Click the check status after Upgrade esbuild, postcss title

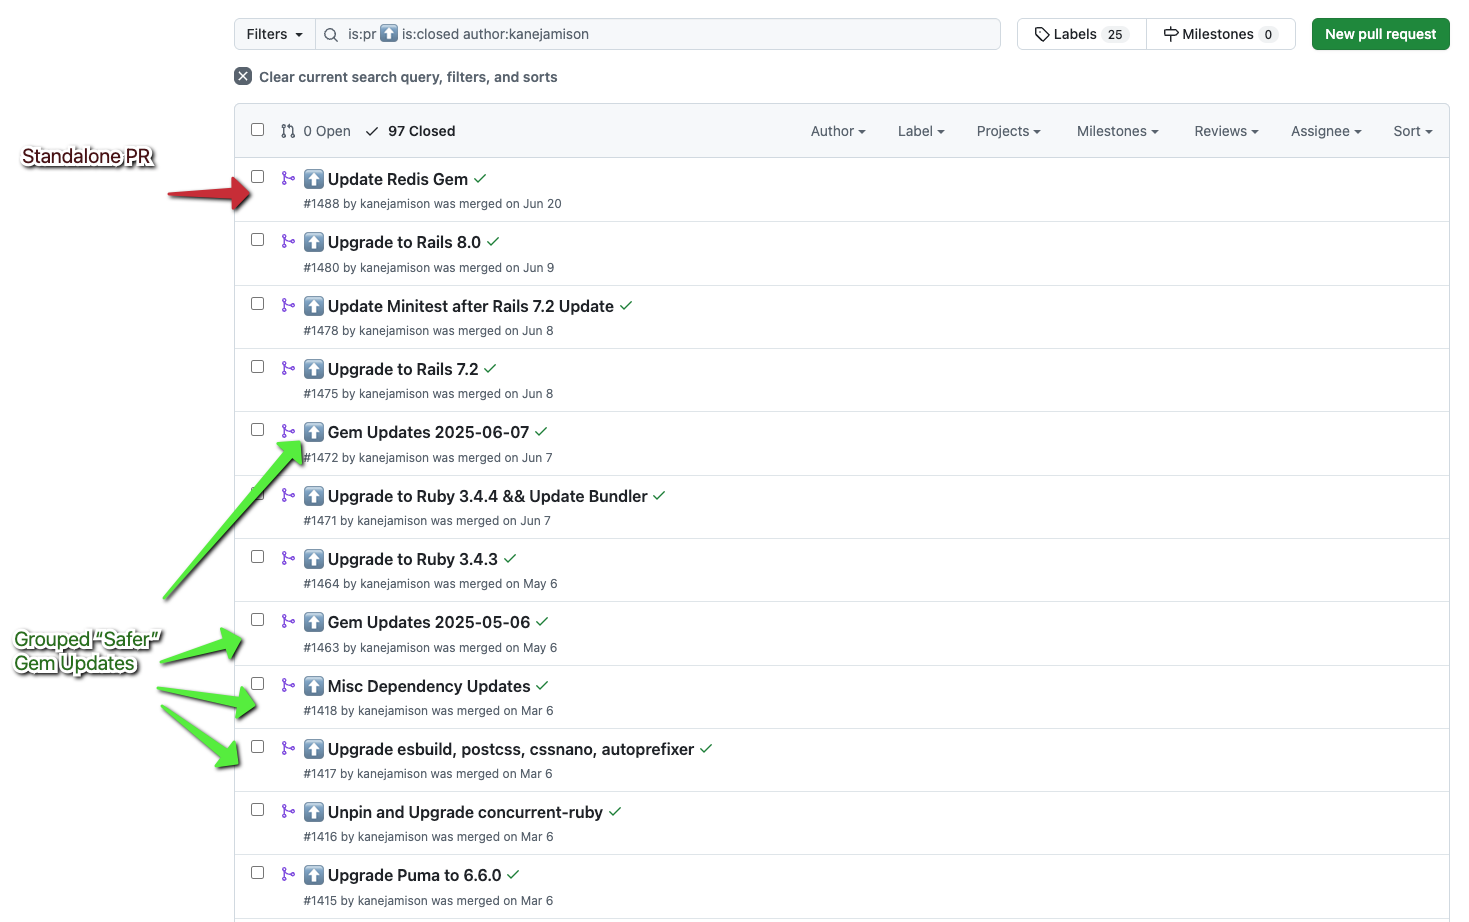point(706,749)
